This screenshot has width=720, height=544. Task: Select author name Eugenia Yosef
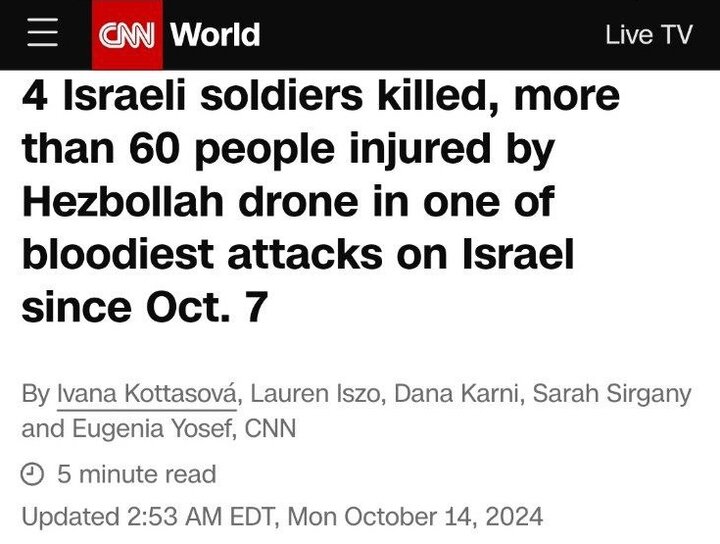coord(152,429)
